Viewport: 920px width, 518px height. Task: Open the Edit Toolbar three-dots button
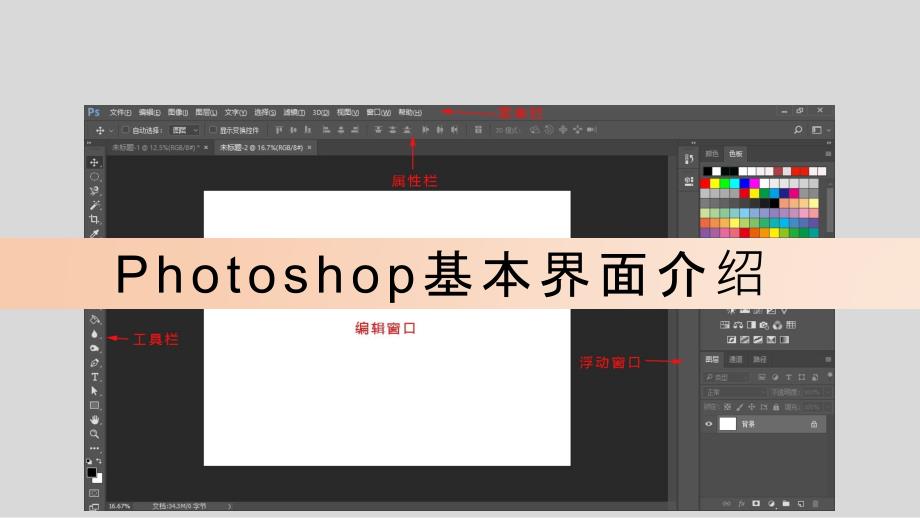94,448
